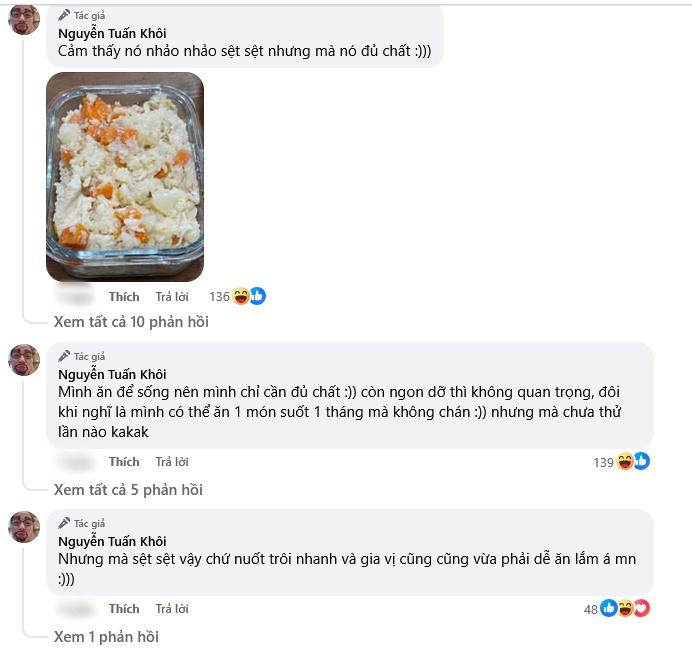Click the haha reaction icon beside 139
The width and height of the screenshot is (692, 650).
[625, 462]
